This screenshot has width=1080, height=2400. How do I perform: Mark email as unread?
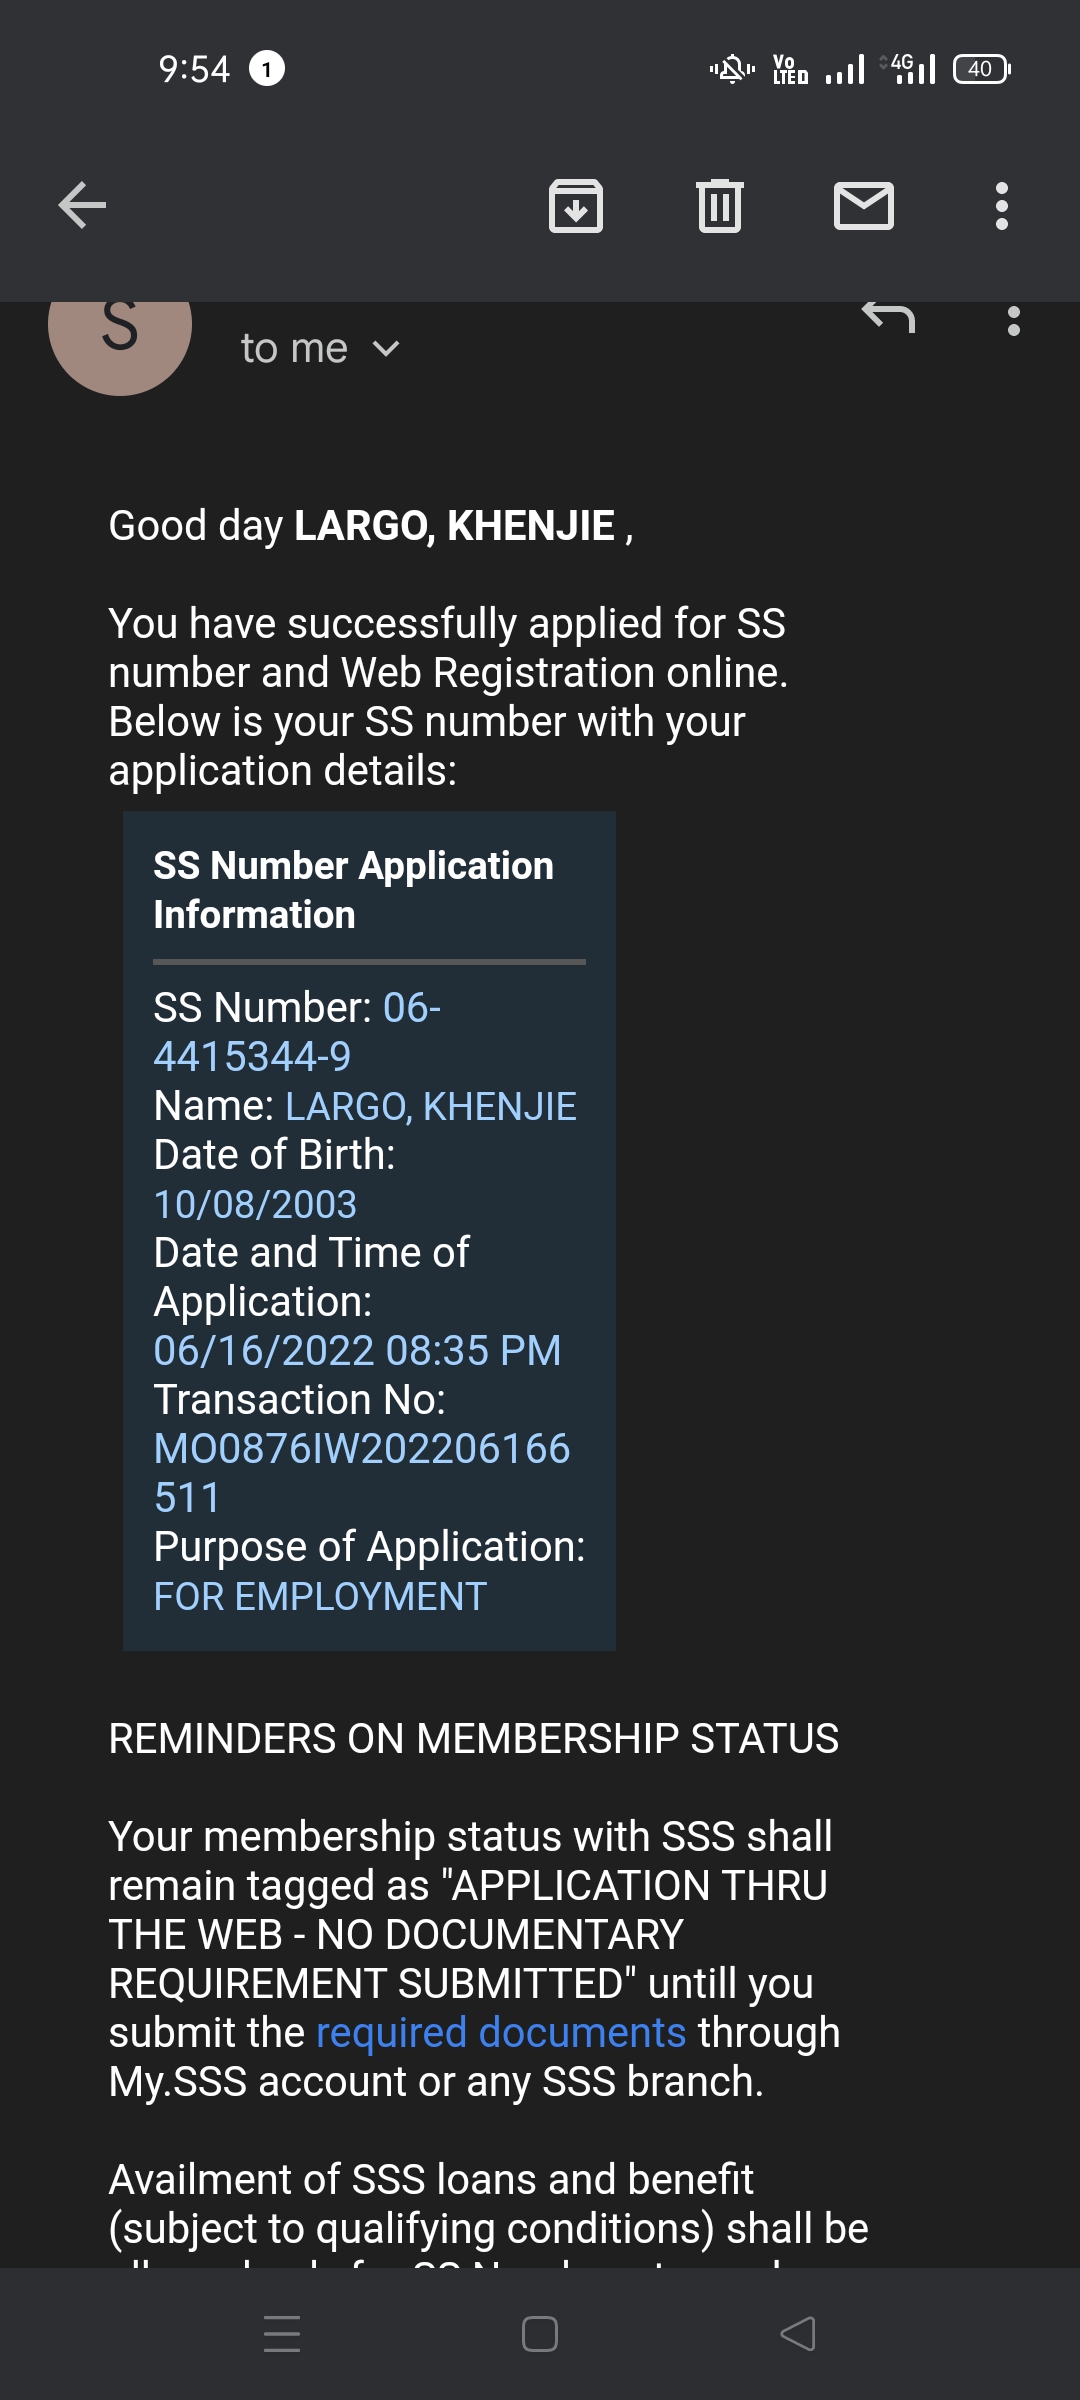tap(863, 206)
